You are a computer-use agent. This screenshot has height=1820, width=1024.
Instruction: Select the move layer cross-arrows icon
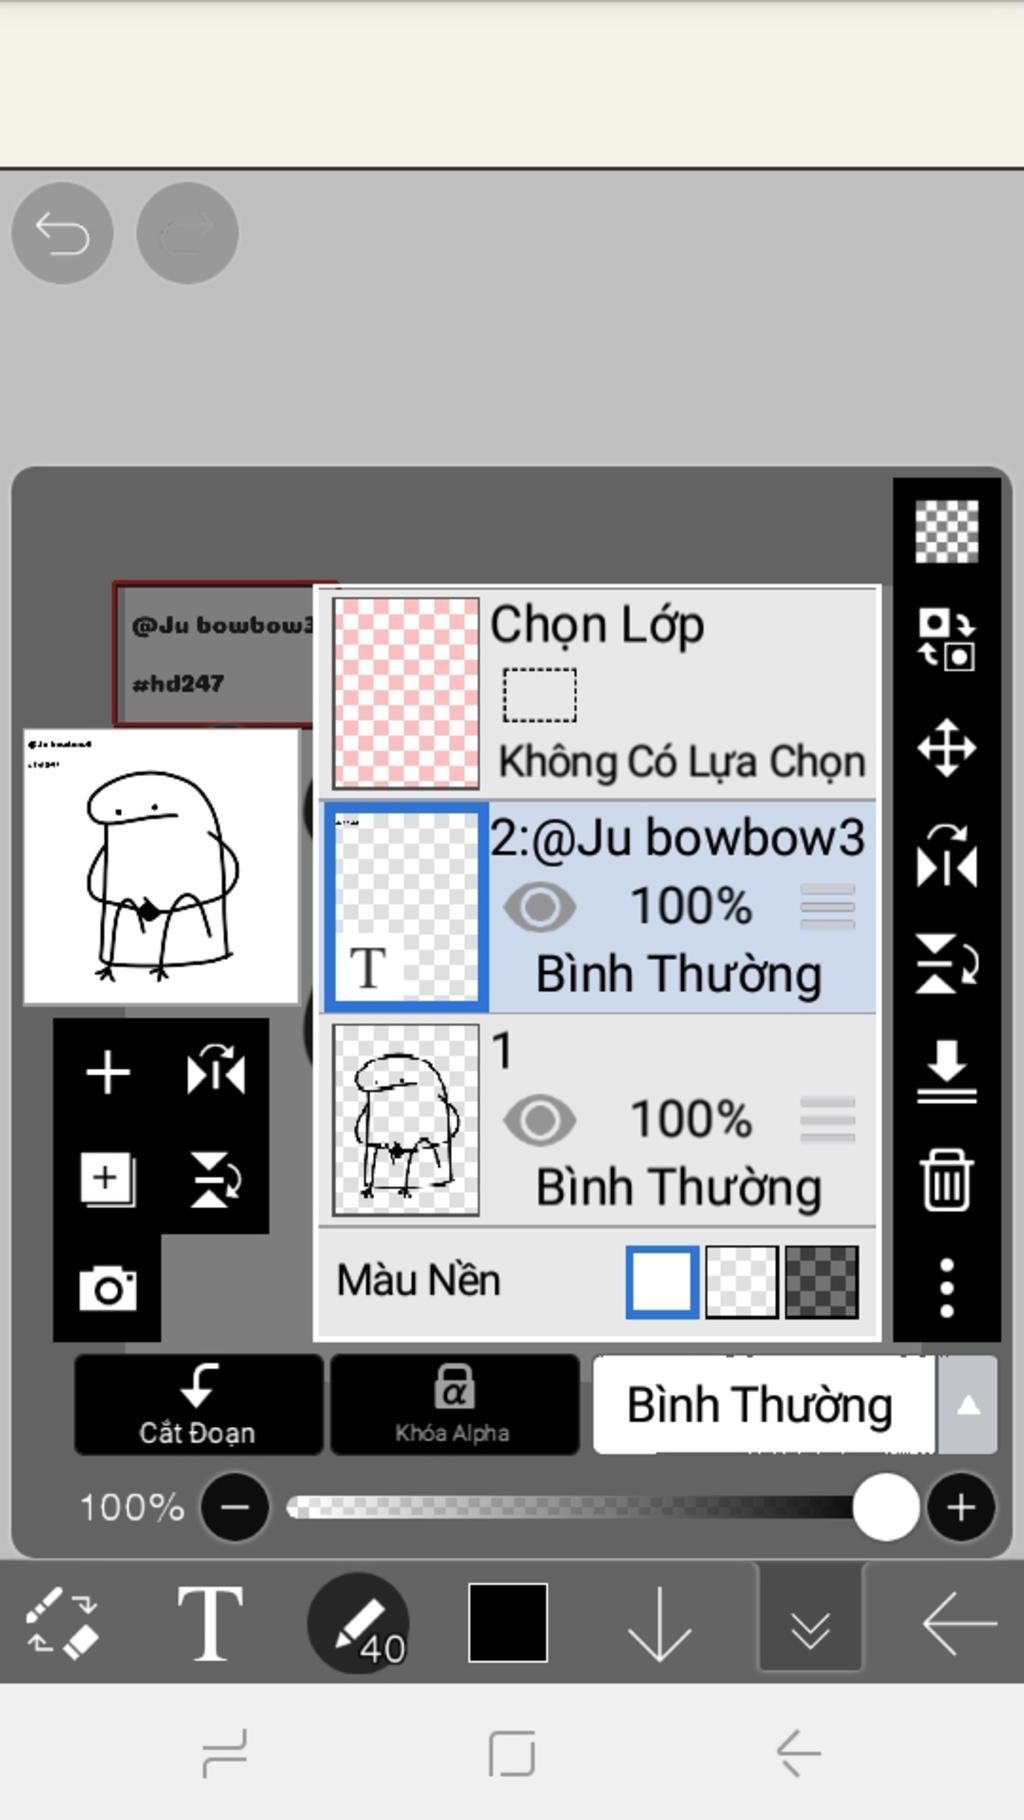(946, 747)
